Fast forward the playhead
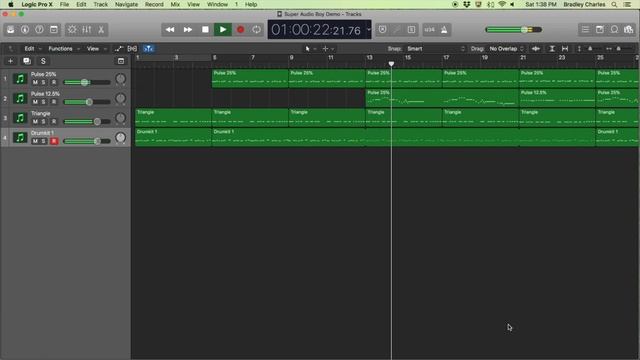Viewport: 640px width, 360px height. click(x=188, y=30)
